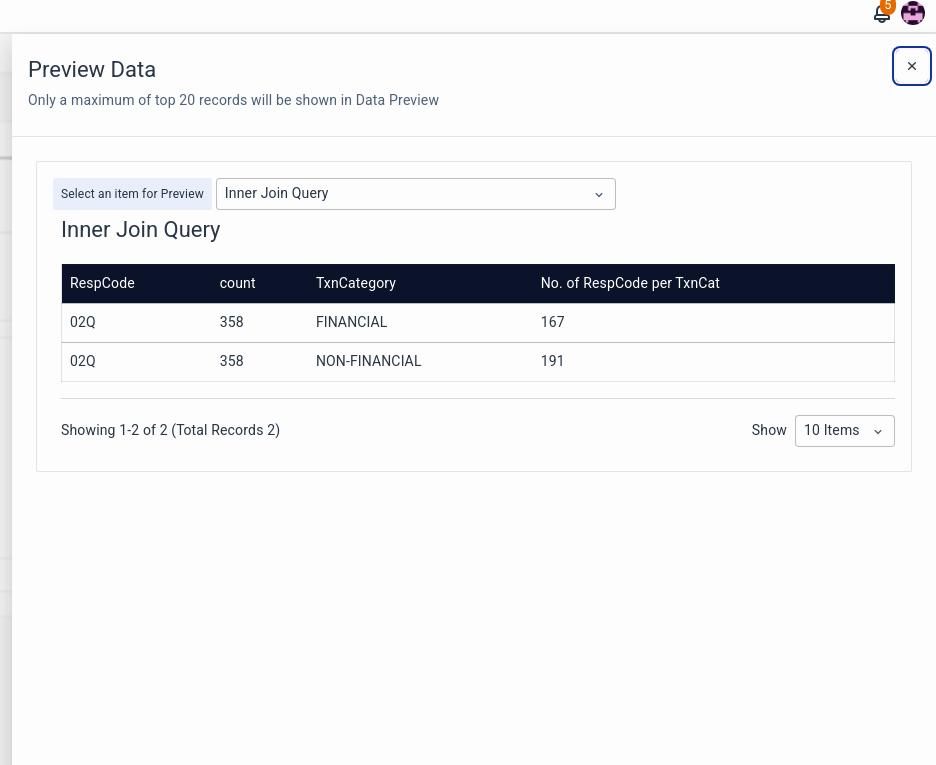Image resolution: width=936 pixels, height=765 pixels.
Task: Open the Show 10 Items dropdown
Action: pos(844,430)
